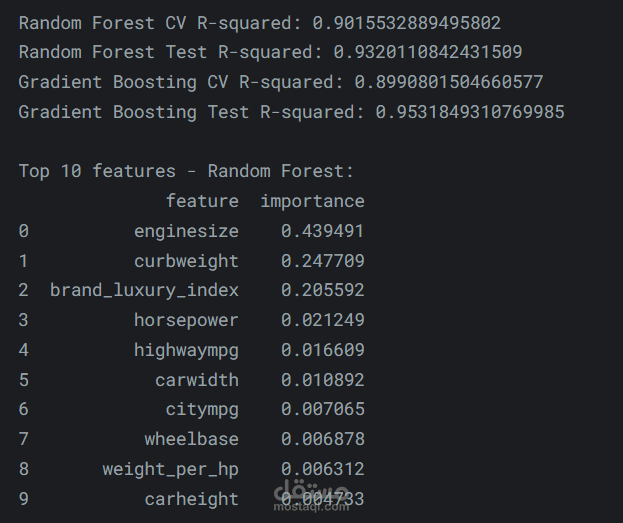
Task: Click the horsepower feature name
Action: click(186, 320)
